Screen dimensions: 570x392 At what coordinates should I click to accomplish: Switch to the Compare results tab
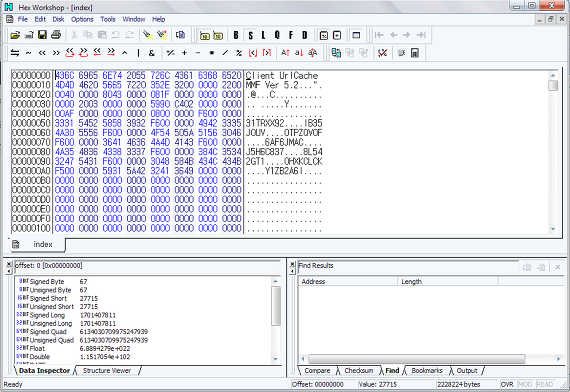point(317,371)
